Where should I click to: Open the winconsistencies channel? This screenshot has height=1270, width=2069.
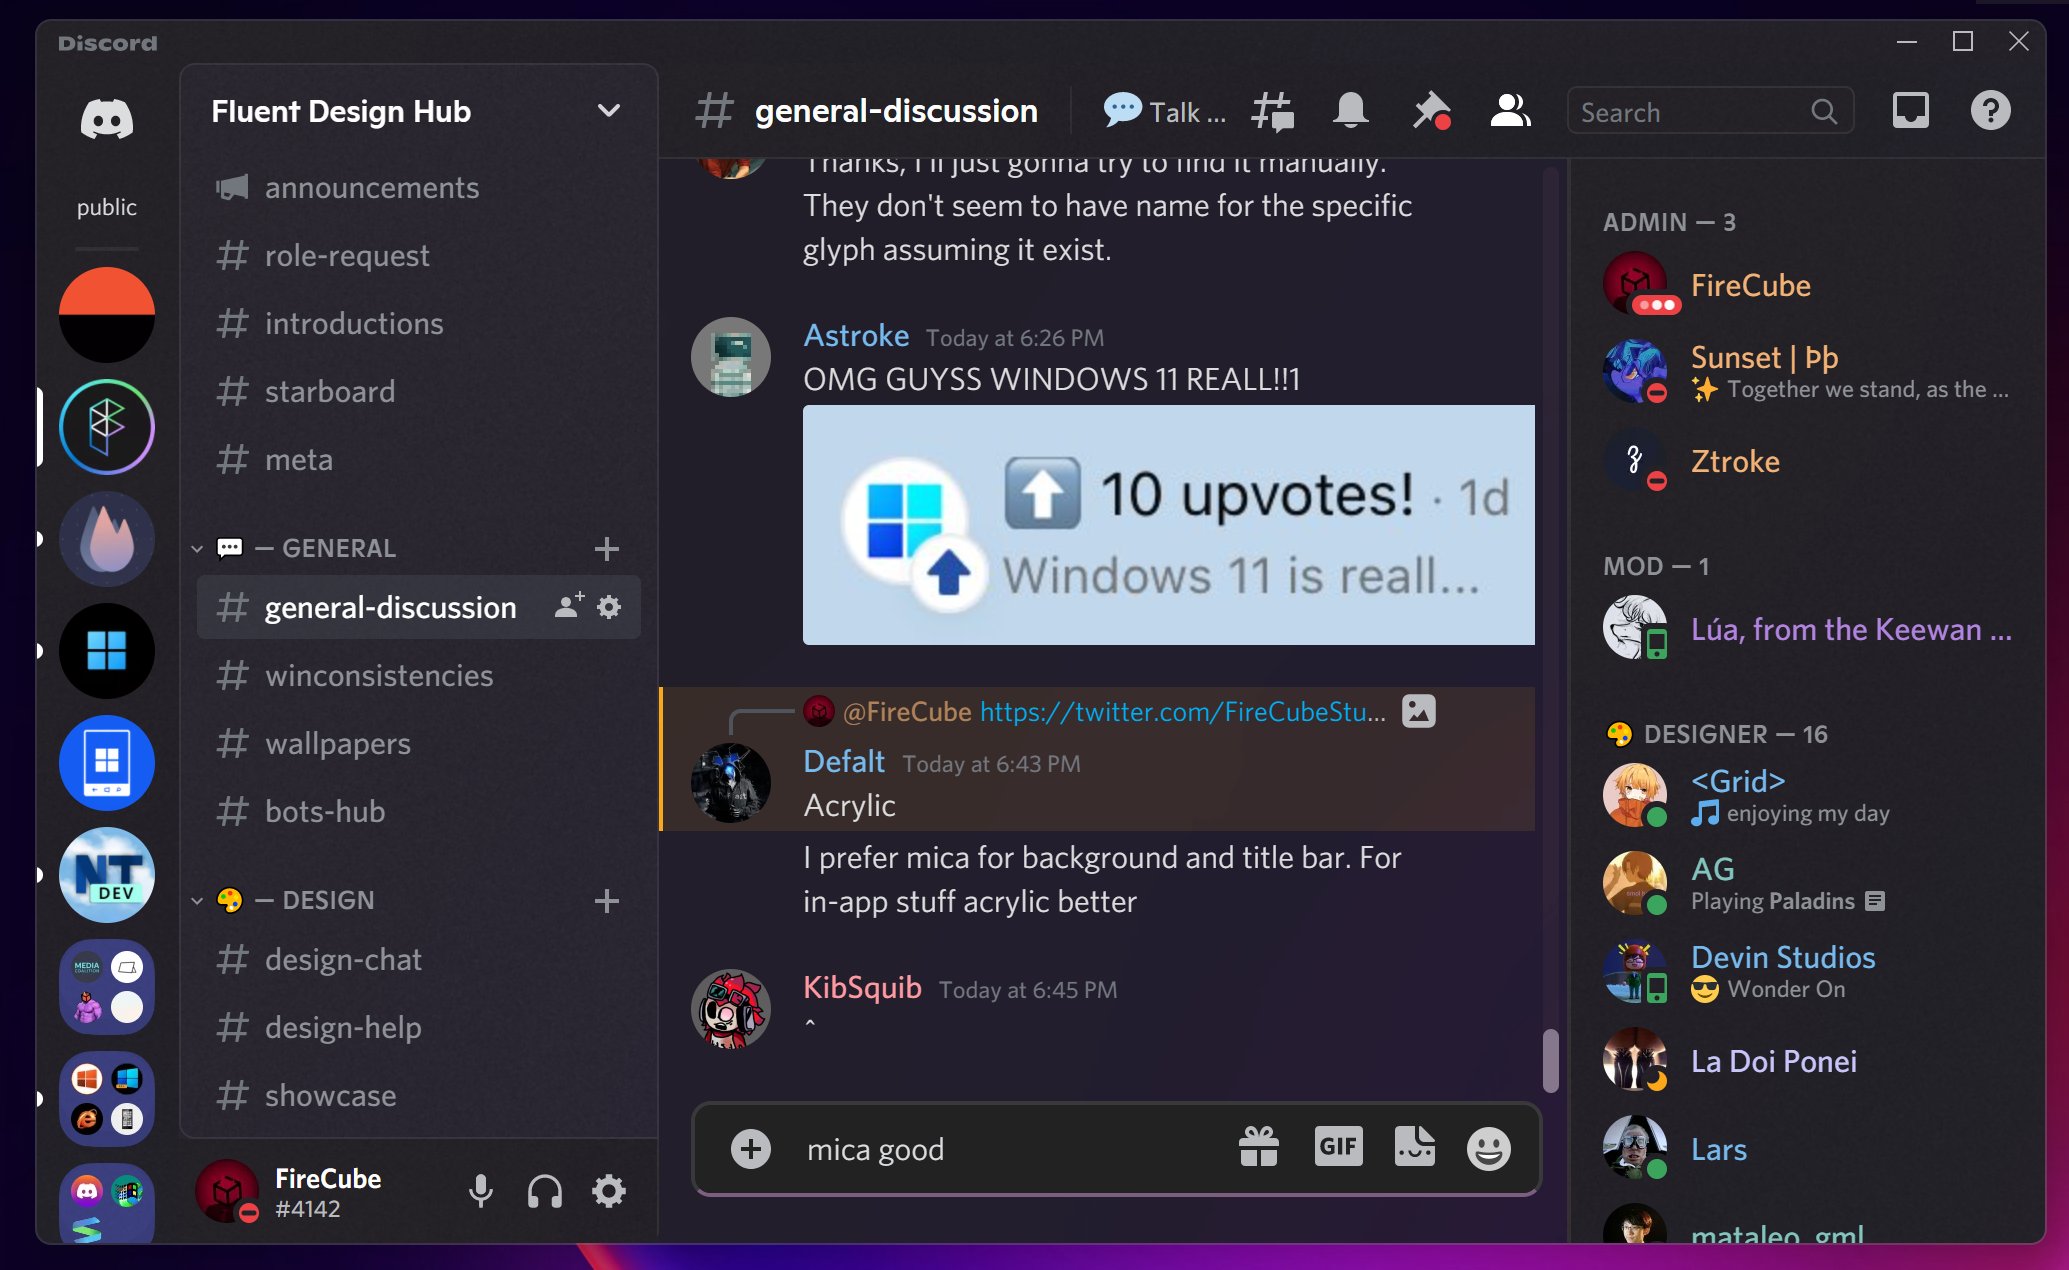pyautogui.click(x=419, y=675)
